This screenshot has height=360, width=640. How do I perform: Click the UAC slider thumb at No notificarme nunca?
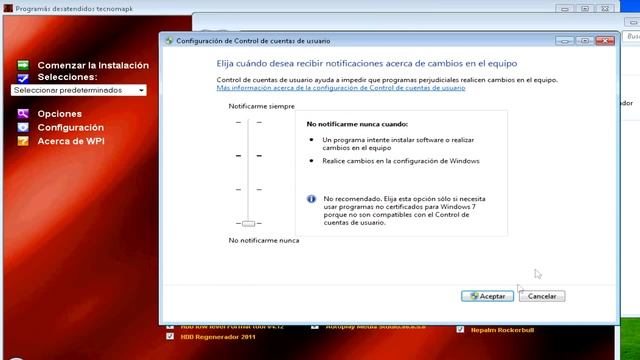coord(249,224)
